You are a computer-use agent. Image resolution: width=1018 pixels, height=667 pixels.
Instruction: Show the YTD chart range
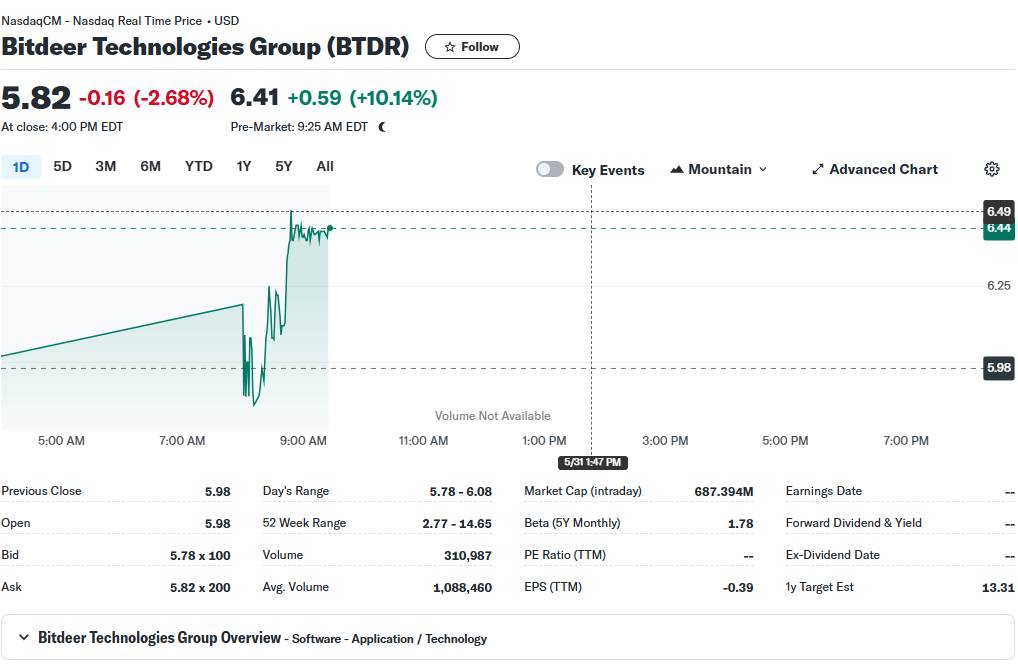pyautogui.click(x=199, y=167)
